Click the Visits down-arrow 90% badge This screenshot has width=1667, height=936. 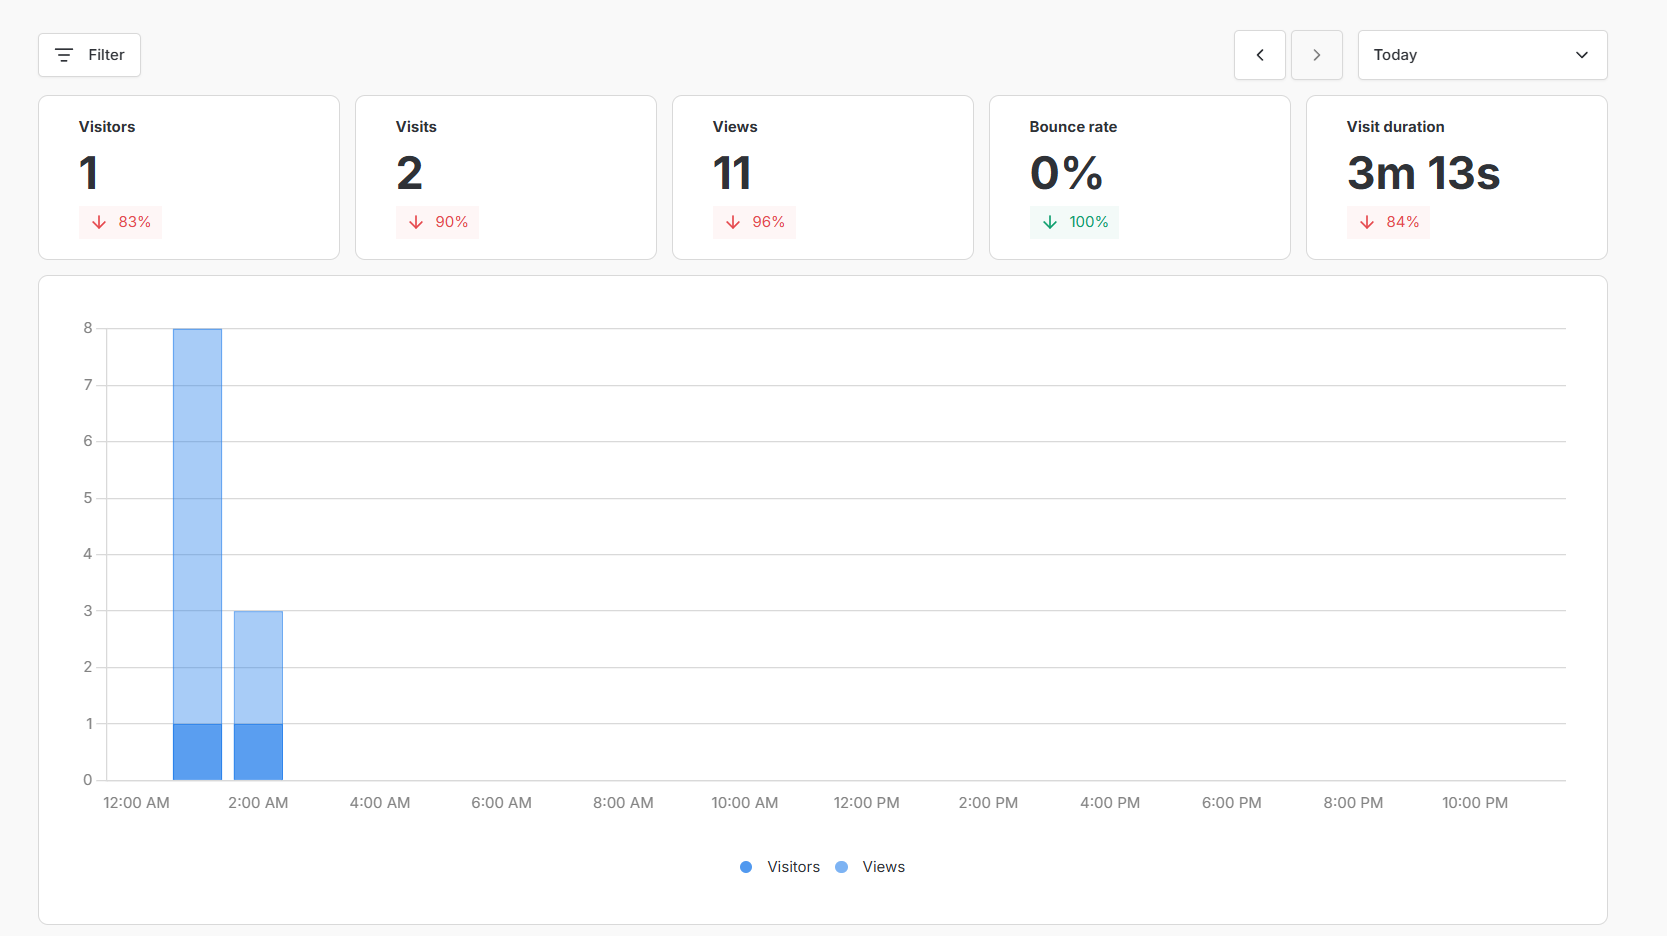point(437,222)
